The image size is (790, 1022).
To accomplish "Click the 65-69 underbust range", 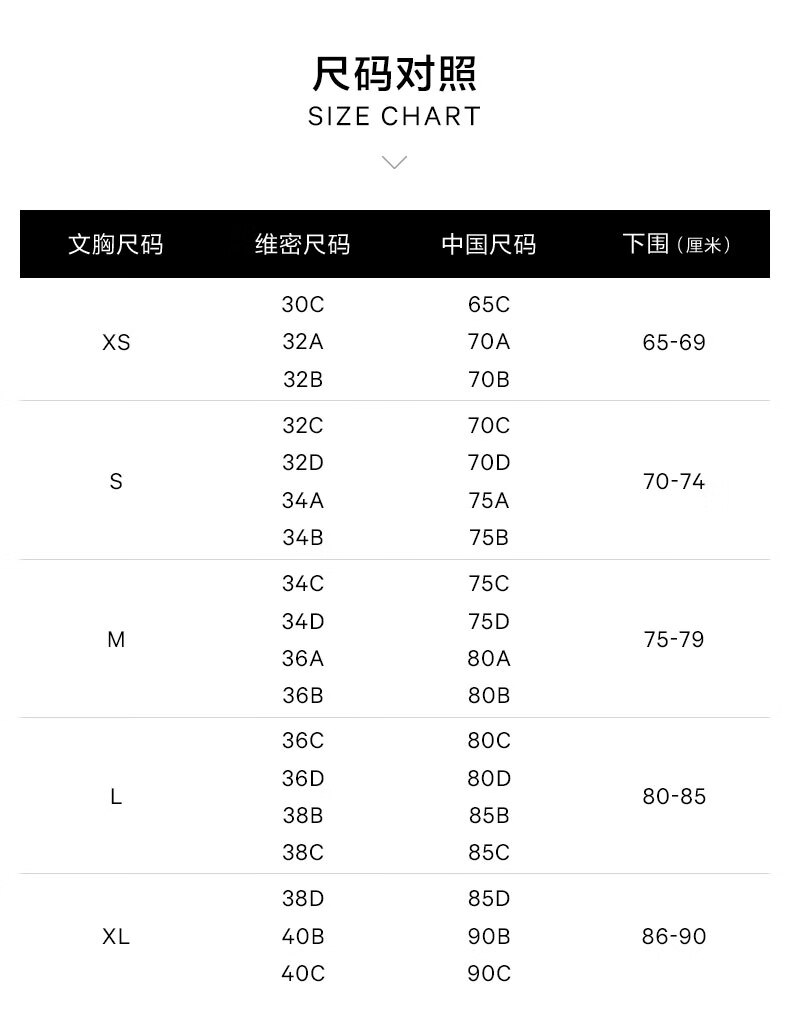I will point(674,342).
